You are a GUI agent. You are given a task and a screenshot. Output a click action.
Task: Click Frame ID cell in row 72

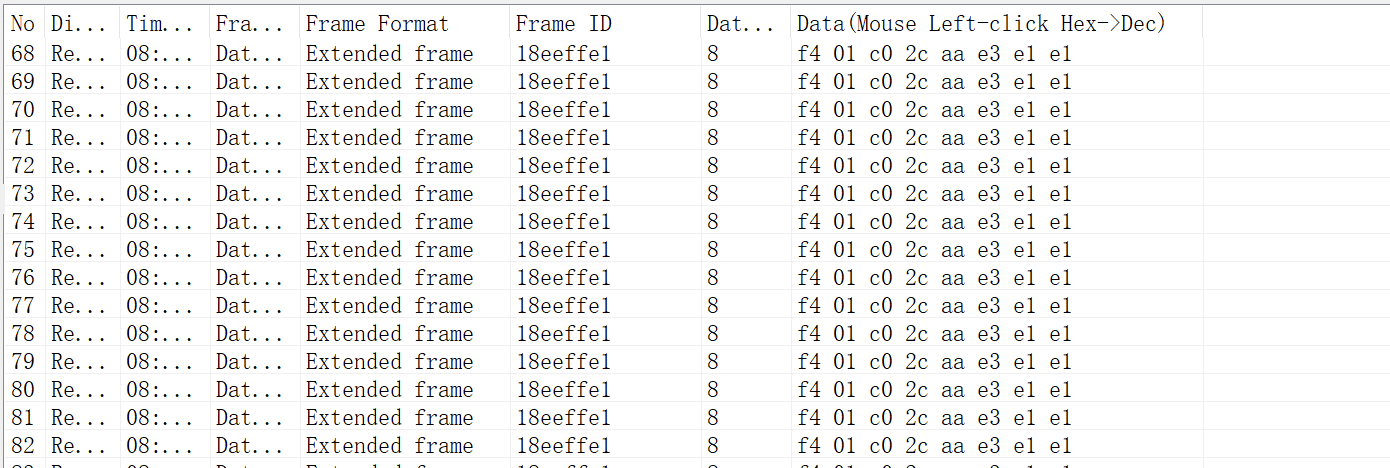tap(563, 166)
